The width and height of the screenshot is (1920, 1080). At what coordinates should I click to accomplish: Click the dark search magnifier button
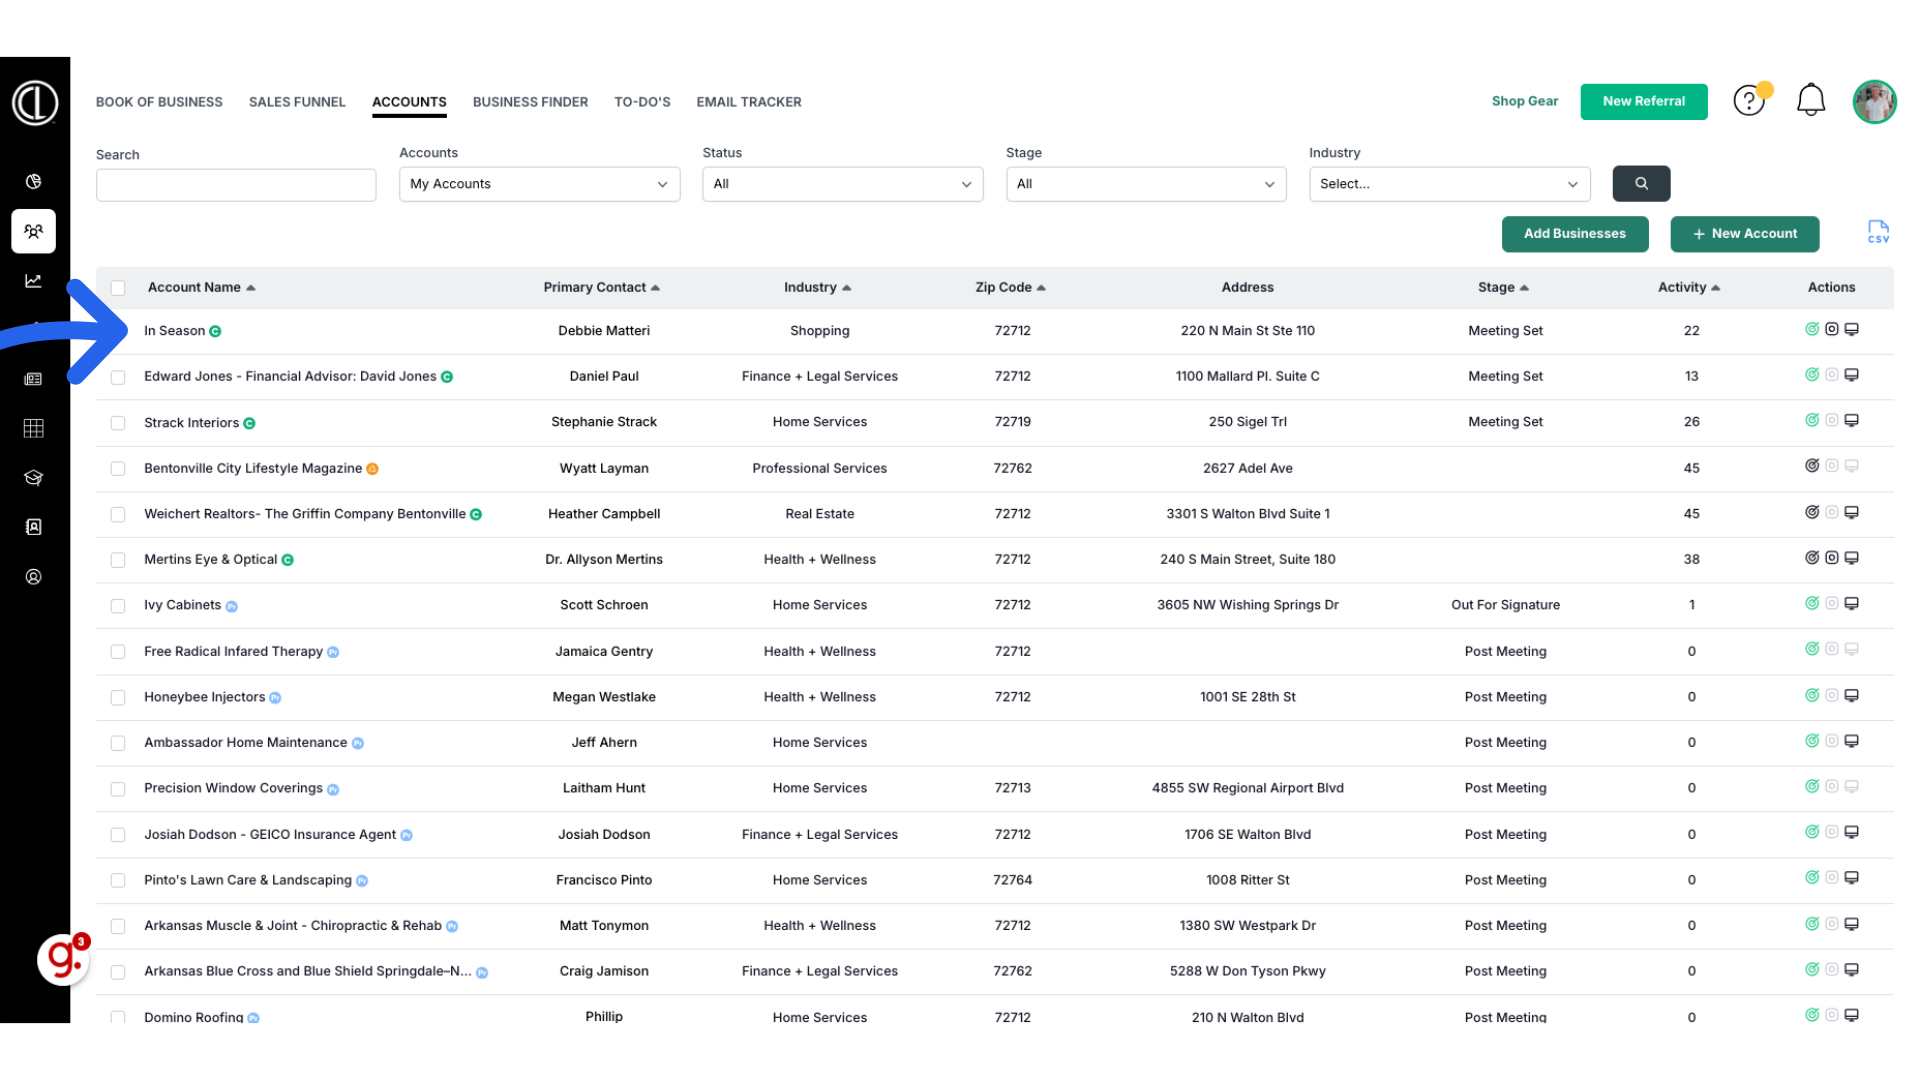point(1641,184)
